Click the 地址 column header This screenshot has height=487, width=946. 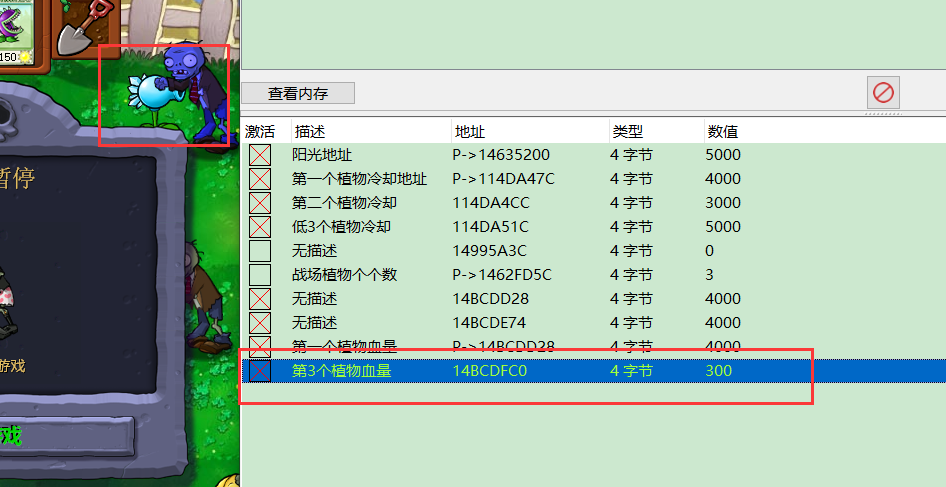tap(470, 131)
